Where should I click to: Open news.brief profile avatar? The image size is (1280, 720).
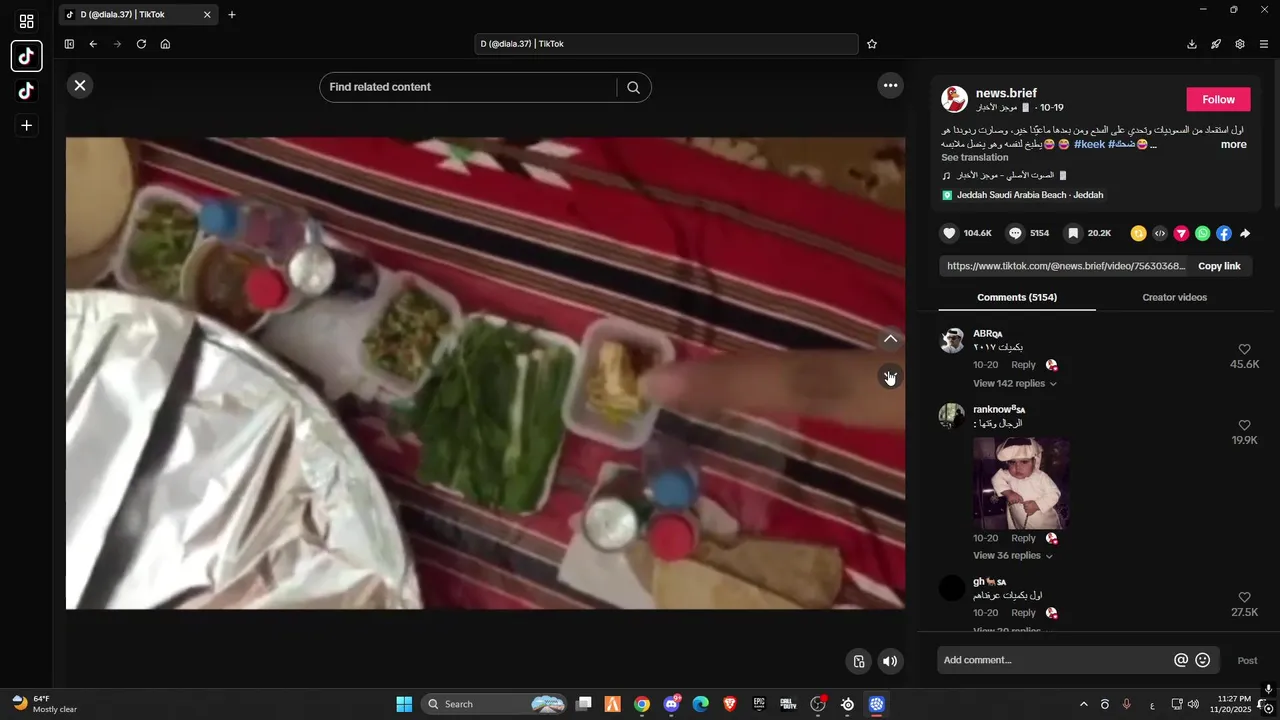(954, 99)
